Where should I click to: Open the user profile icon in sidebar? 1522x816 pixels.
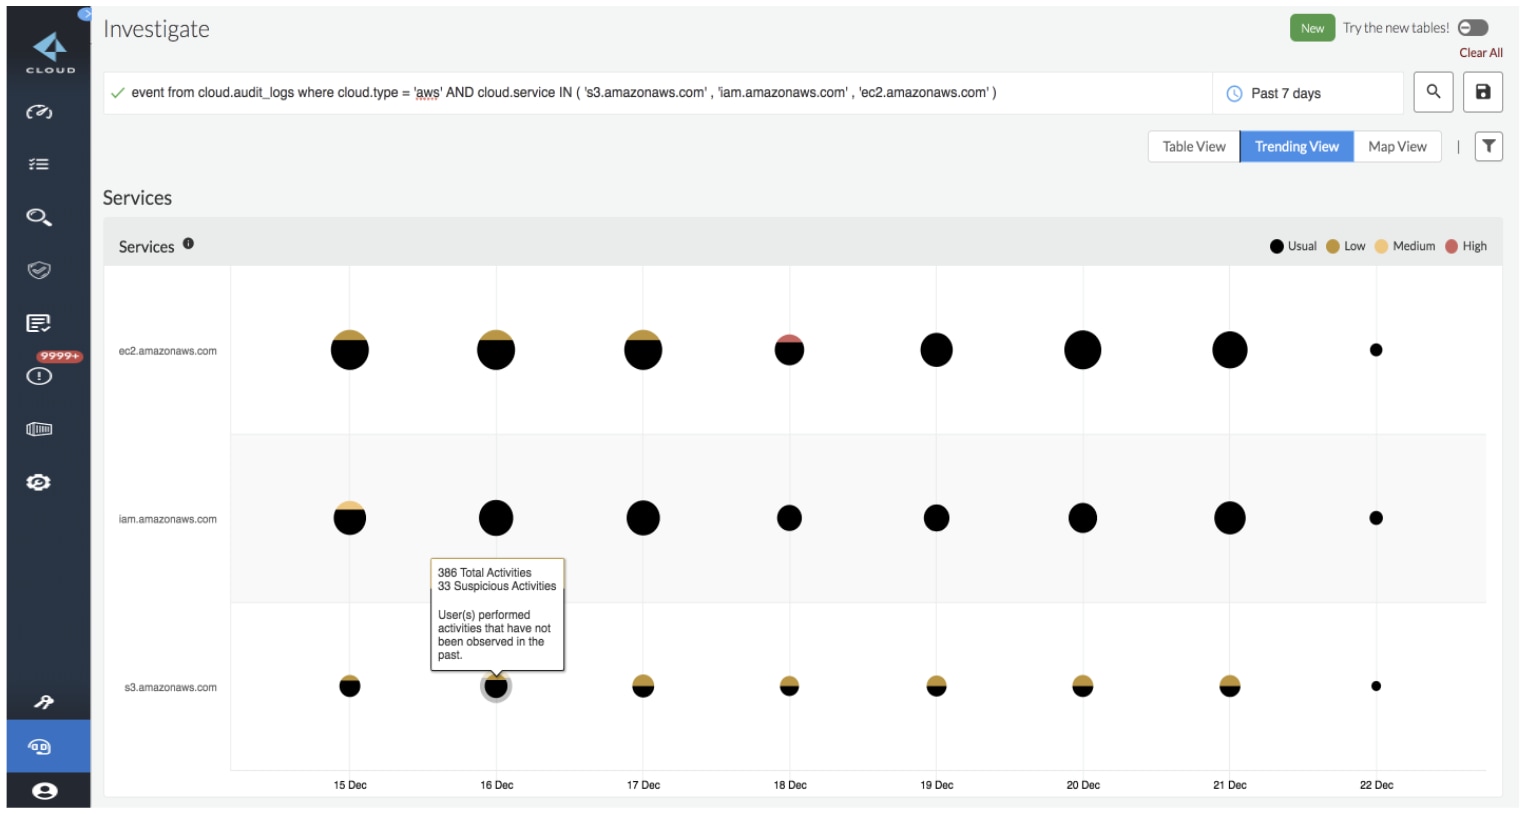[x=44, y=791]
